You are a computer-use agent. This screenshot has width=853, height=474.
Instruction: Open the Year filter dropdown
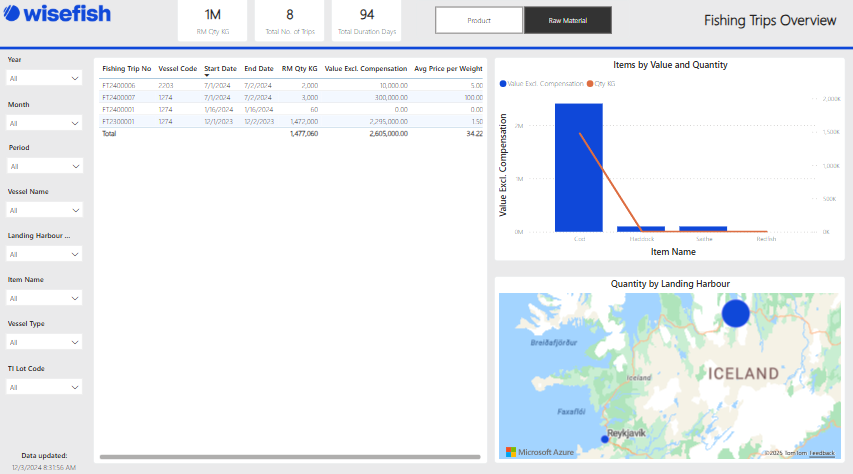coord(44,78)
